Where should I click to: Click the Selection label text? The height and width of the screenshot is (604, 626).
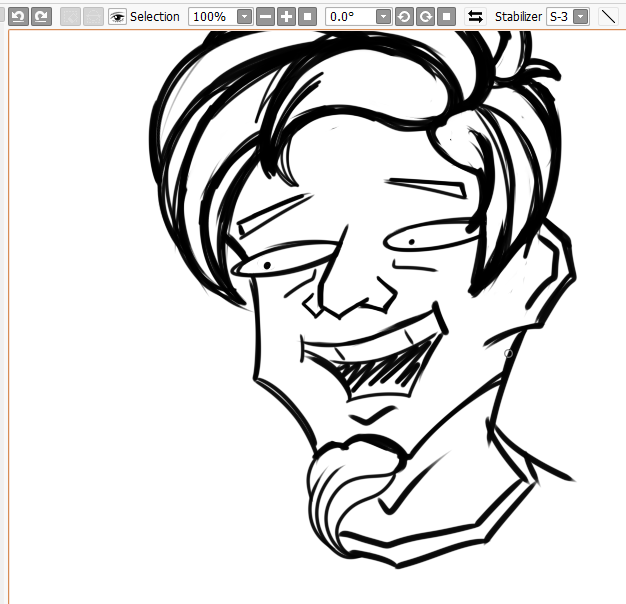tap(155, 17)
